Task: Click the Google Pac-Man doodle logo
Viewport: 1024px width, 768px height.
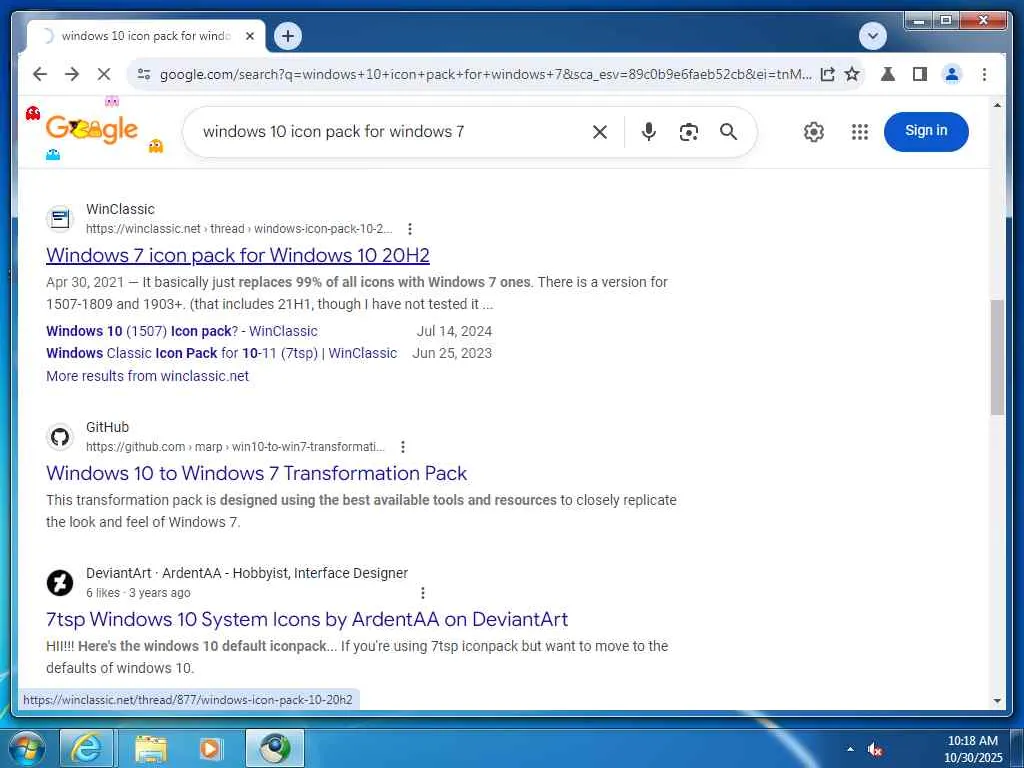Action: pyautogui.click(x=95, y=129)
